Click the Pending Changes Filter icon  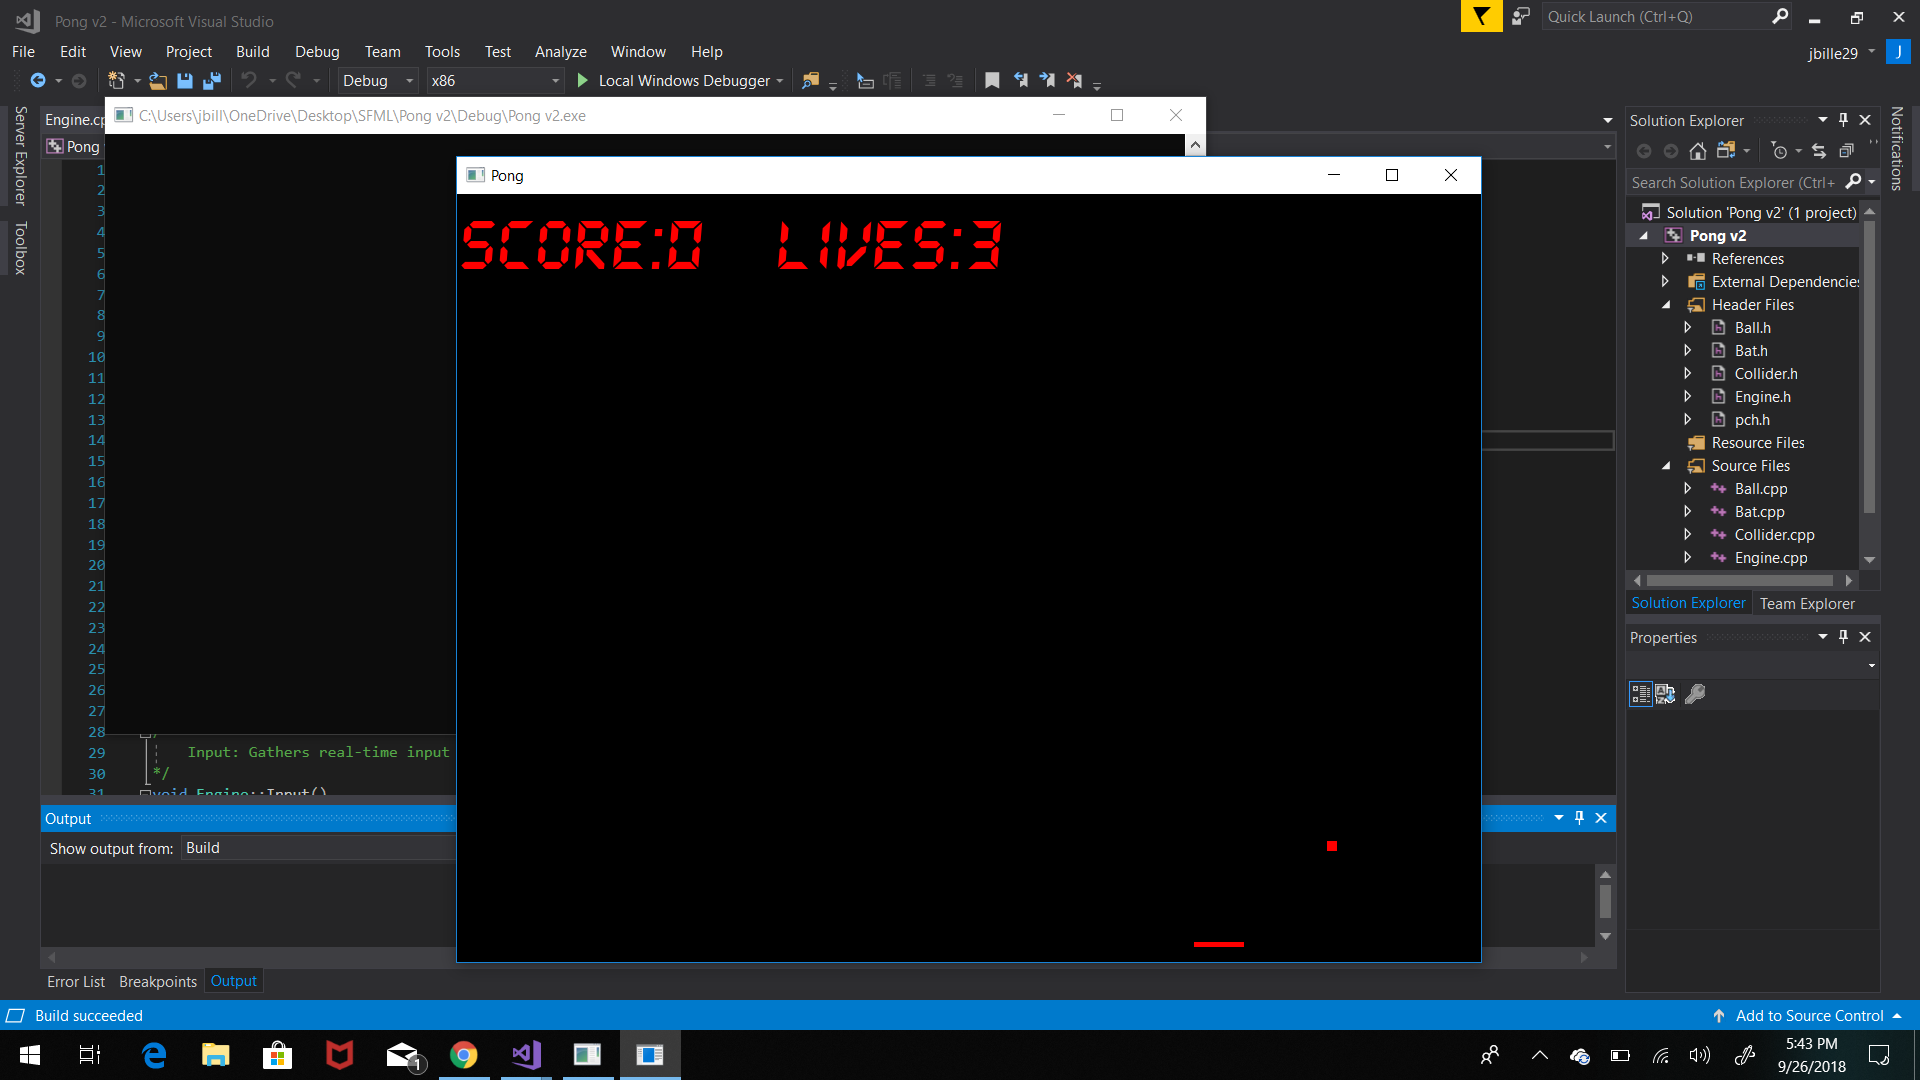coord(1779,151)
